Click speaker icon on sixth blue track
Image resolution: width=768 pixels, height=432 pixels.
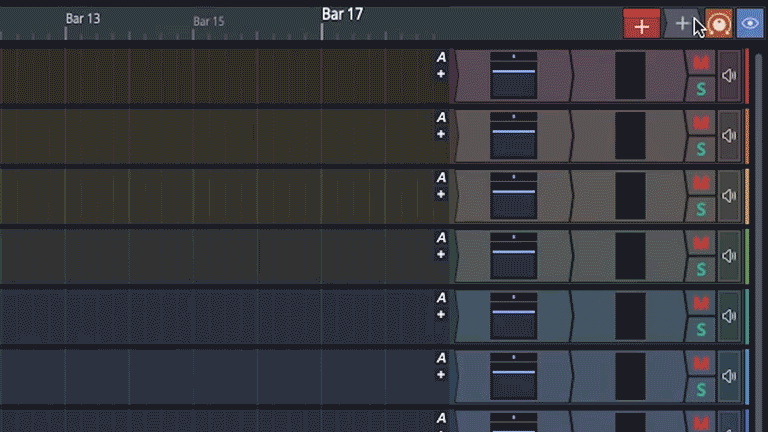click(x=729, y=377)
